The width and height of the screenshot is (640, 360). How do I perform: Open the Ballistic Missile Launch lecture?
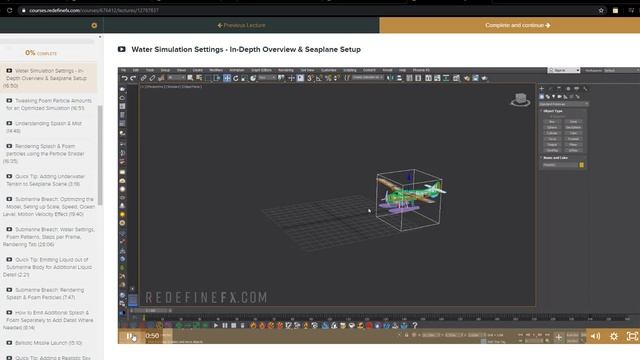(48, 343)
